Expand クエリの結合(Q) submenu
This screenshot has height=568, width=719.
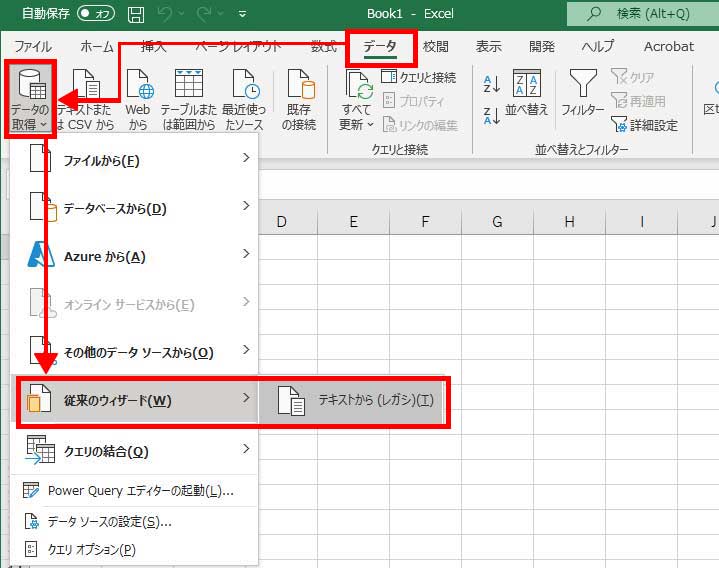click(134, 451)
